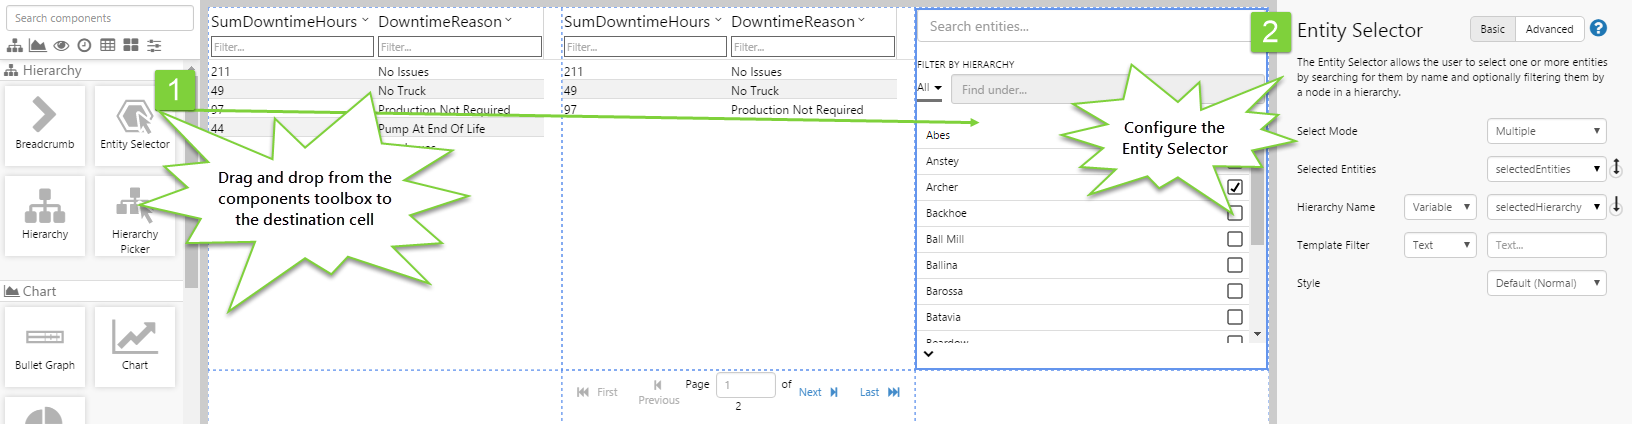
Task: Pick the Entity Selector component
Action: [x=134, y=124]
